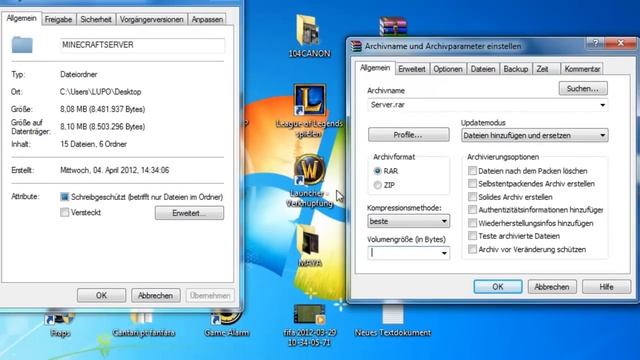The height and width of the screenshot is (360, 640).
Task: Switch to the Optionen tab
Action: point(448,69)
